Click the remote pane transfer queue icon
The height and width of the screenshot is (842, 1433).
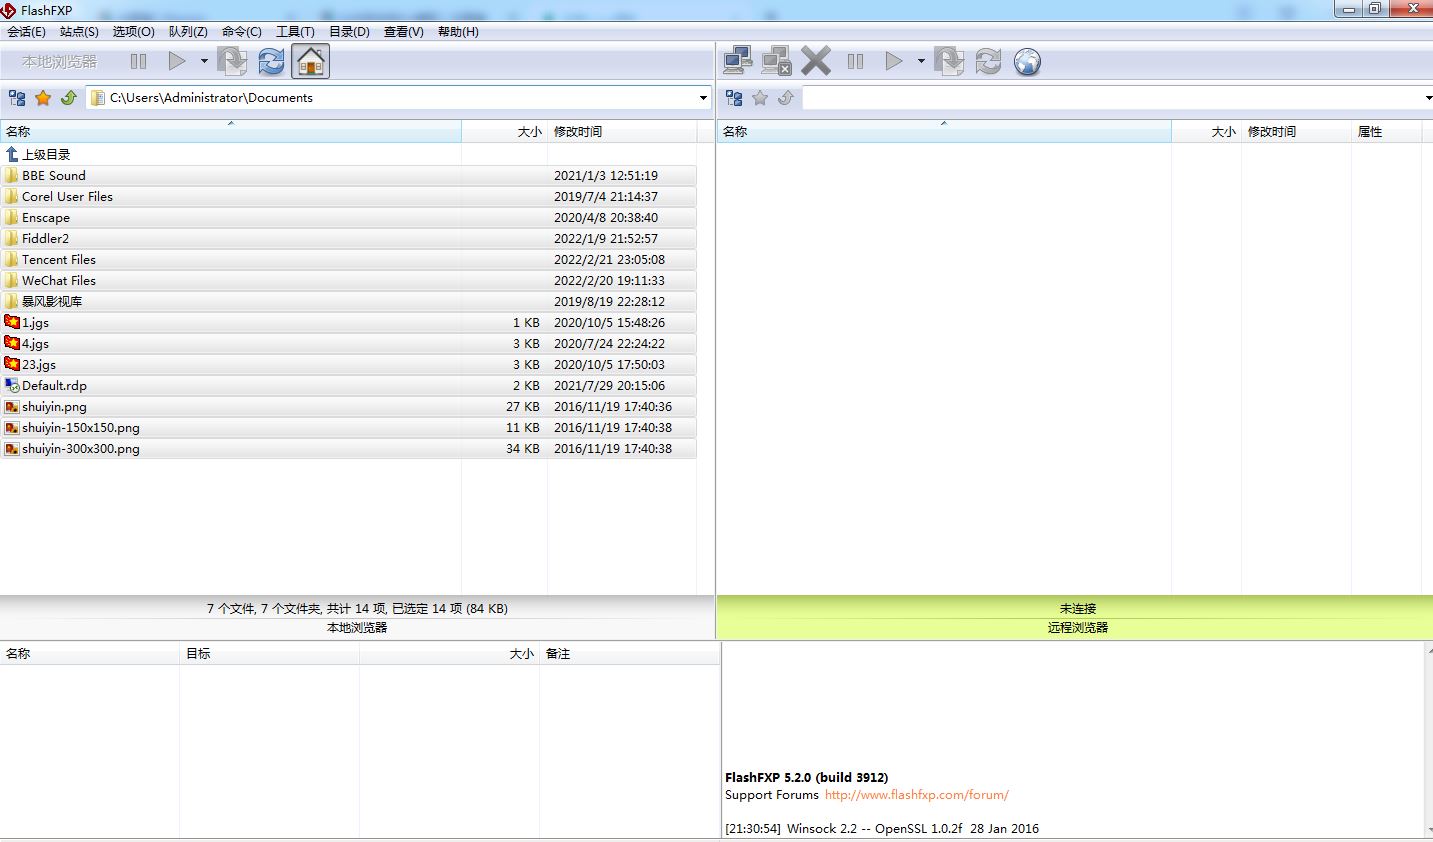click(x=949, y=62)
